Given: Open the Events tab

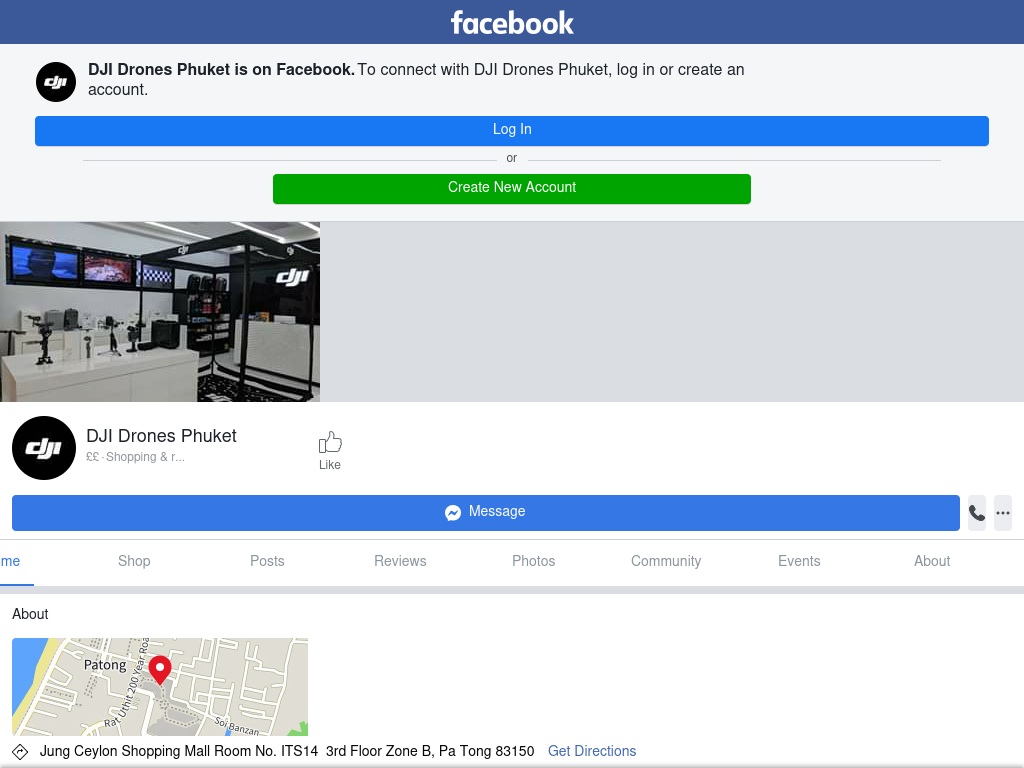Looking at the screenshot, I should pyautogui.click(x=799, y=561).
